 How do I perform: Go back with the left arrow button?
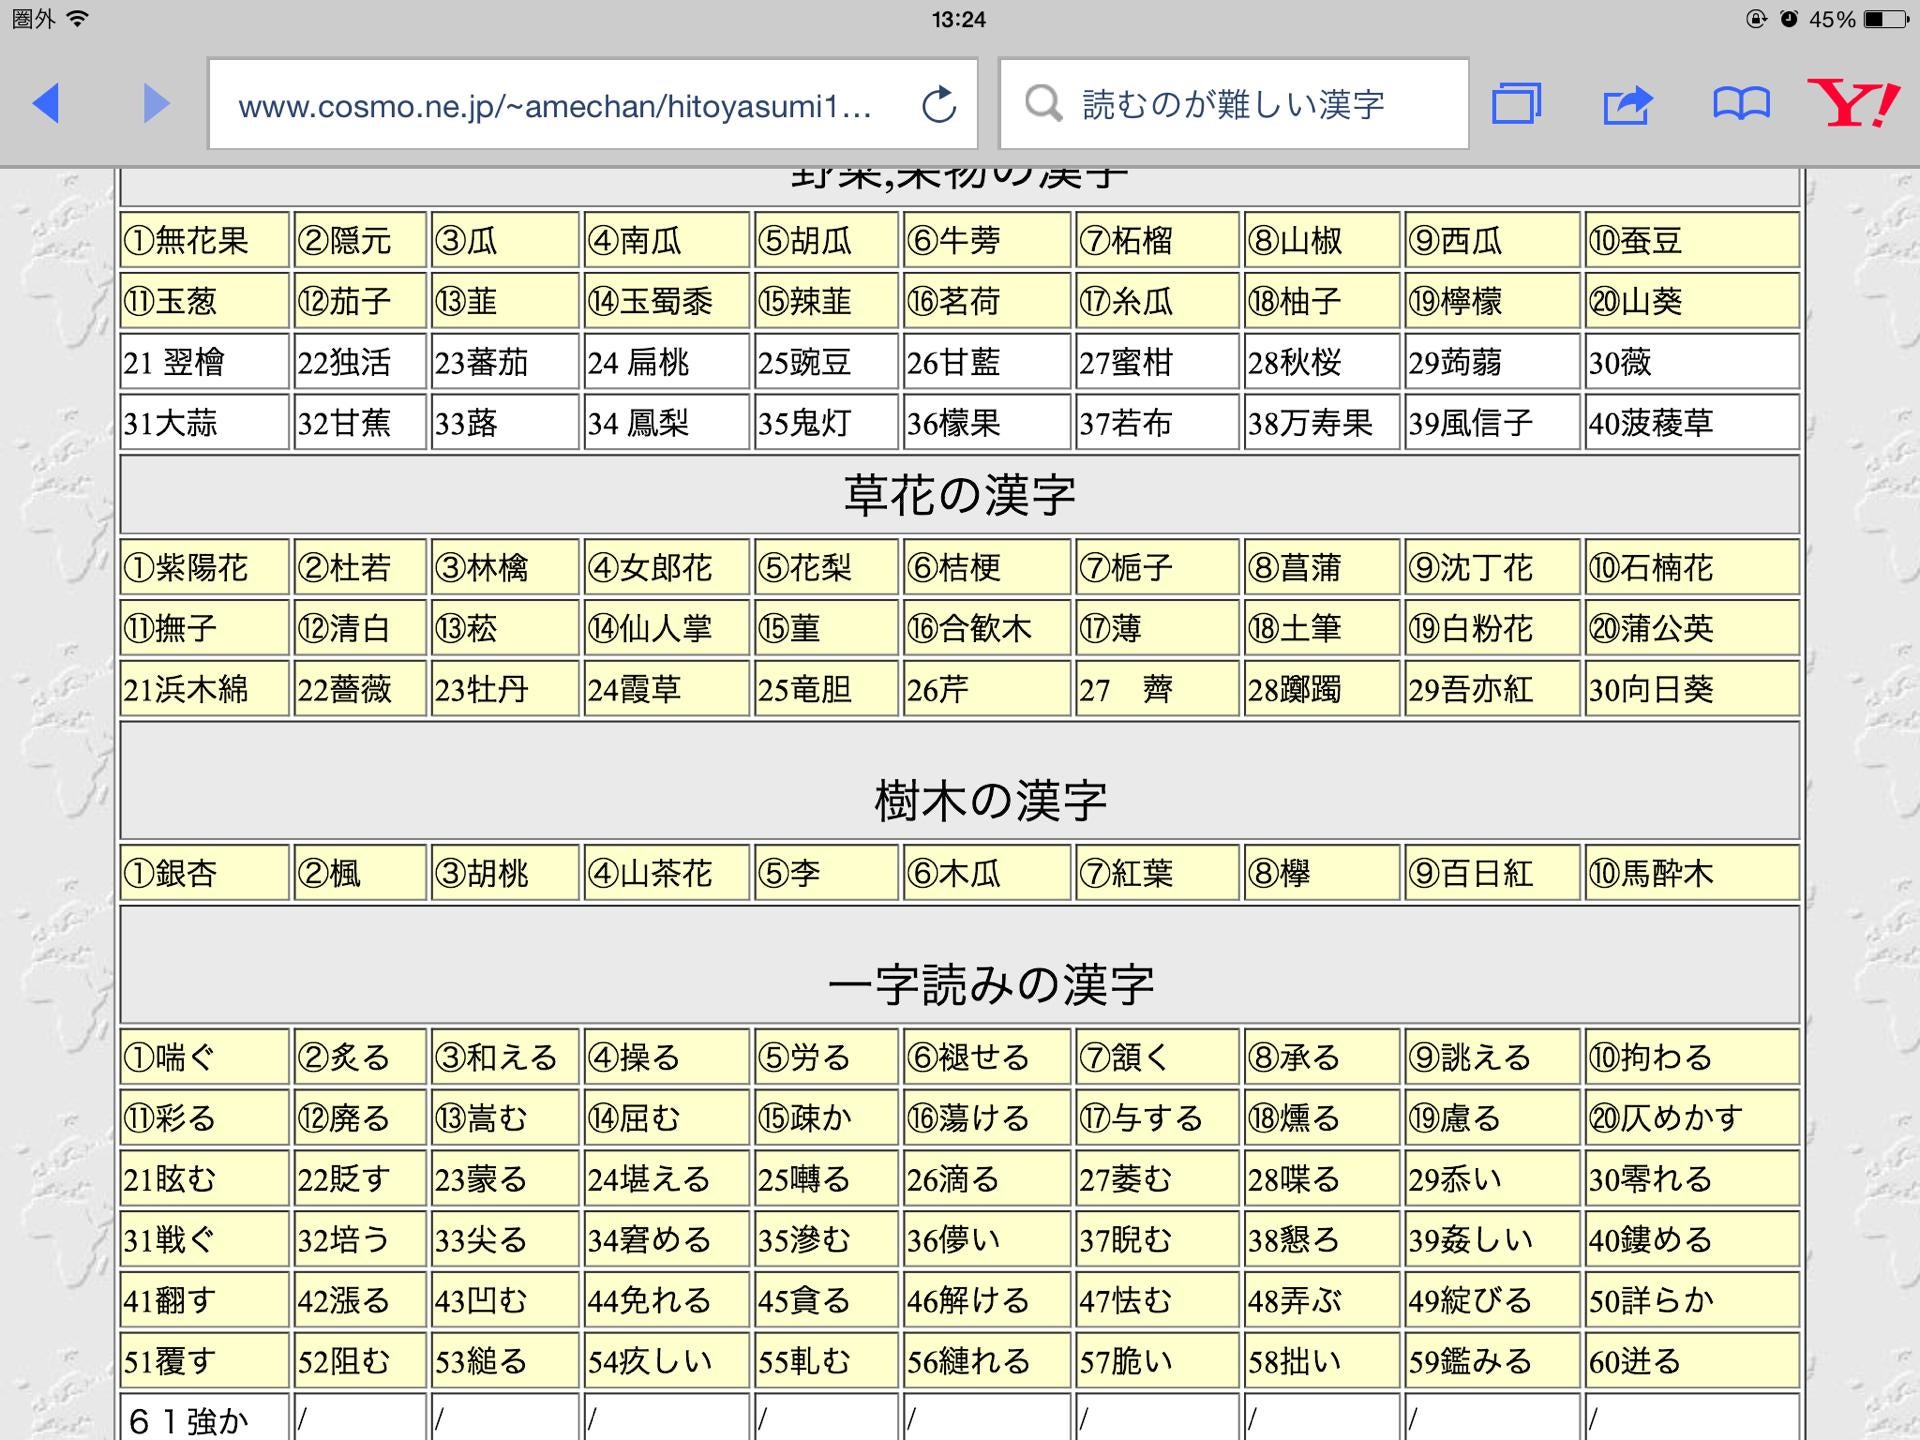tap(46, 104)
